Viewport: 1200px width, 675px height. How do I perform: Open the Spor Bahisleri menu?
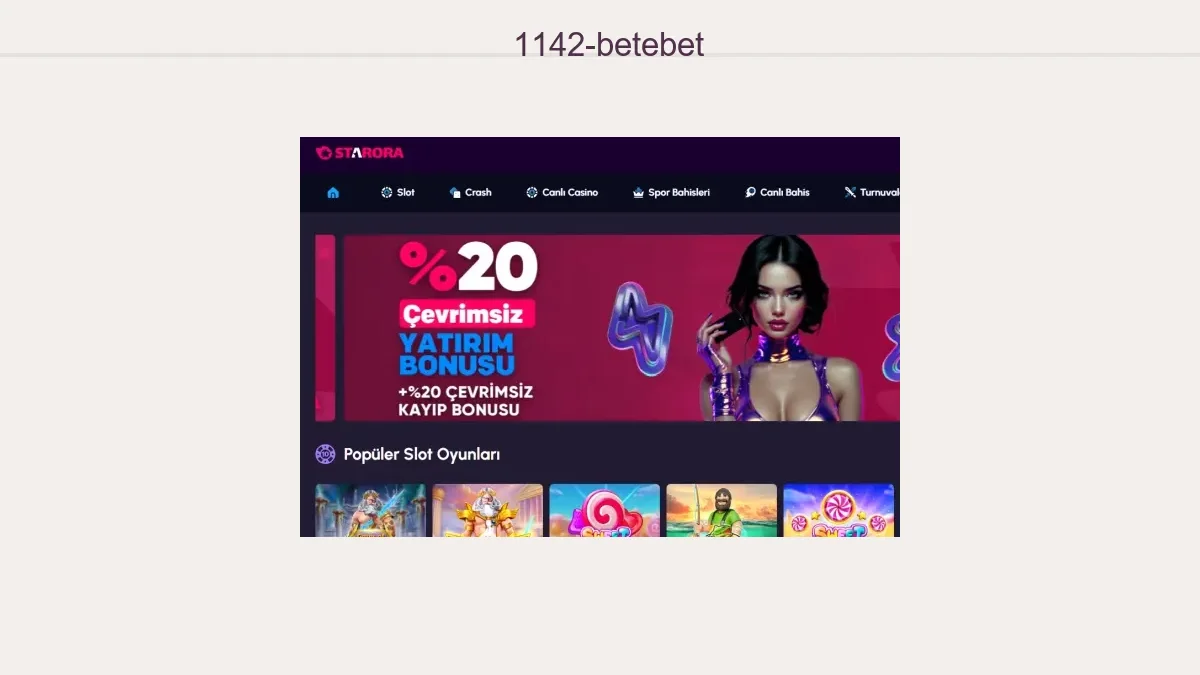pyautogui.click(x=679, y=192)
